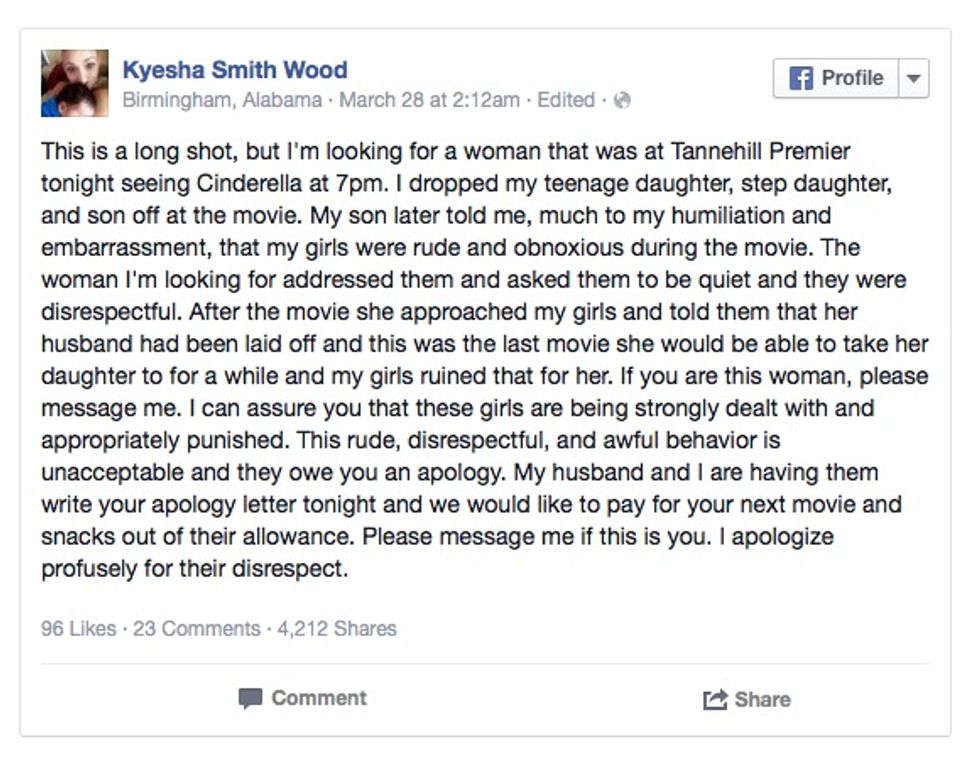This screenshot has height=762, width=980.
Task: Expand the 23 Comments link
Action: coord(196,629)
